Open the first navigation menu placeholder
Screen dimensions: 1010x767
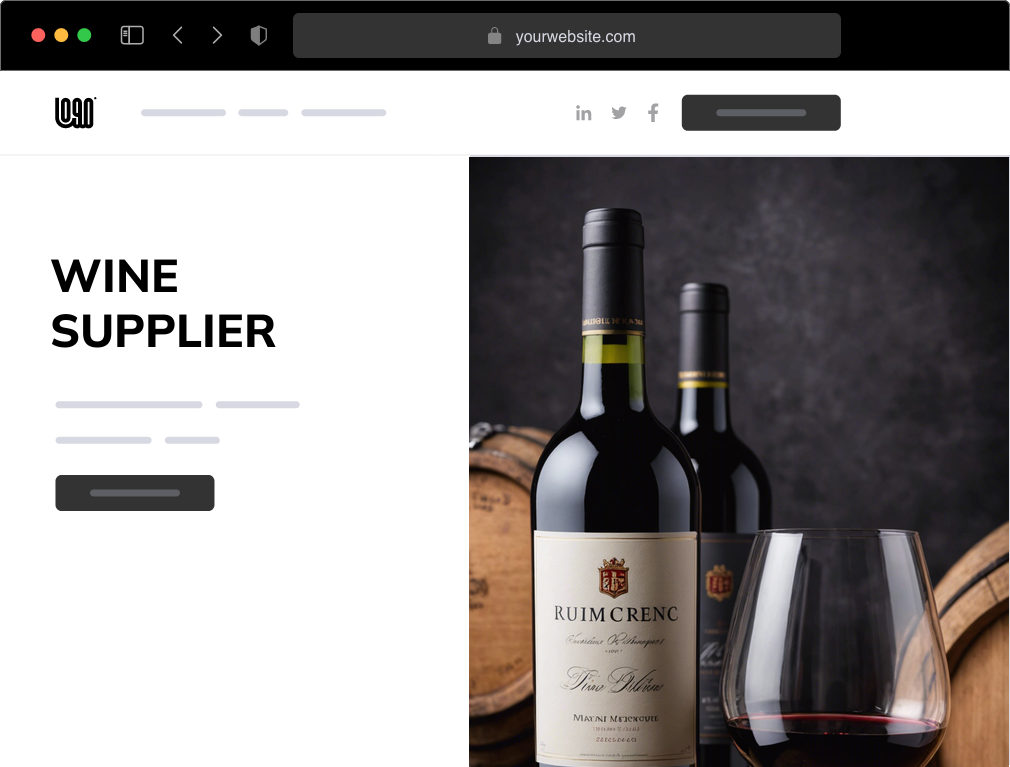(184, 113)
